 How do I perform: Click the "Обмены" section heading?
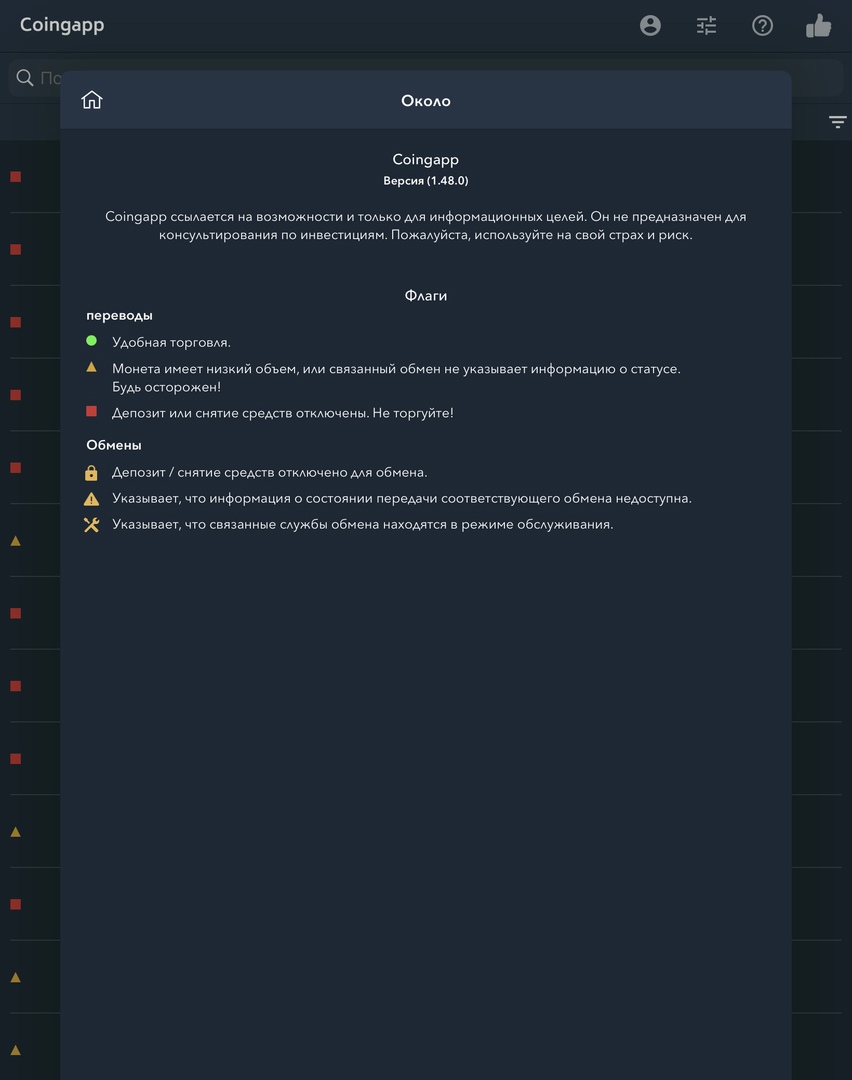[114, 445]
